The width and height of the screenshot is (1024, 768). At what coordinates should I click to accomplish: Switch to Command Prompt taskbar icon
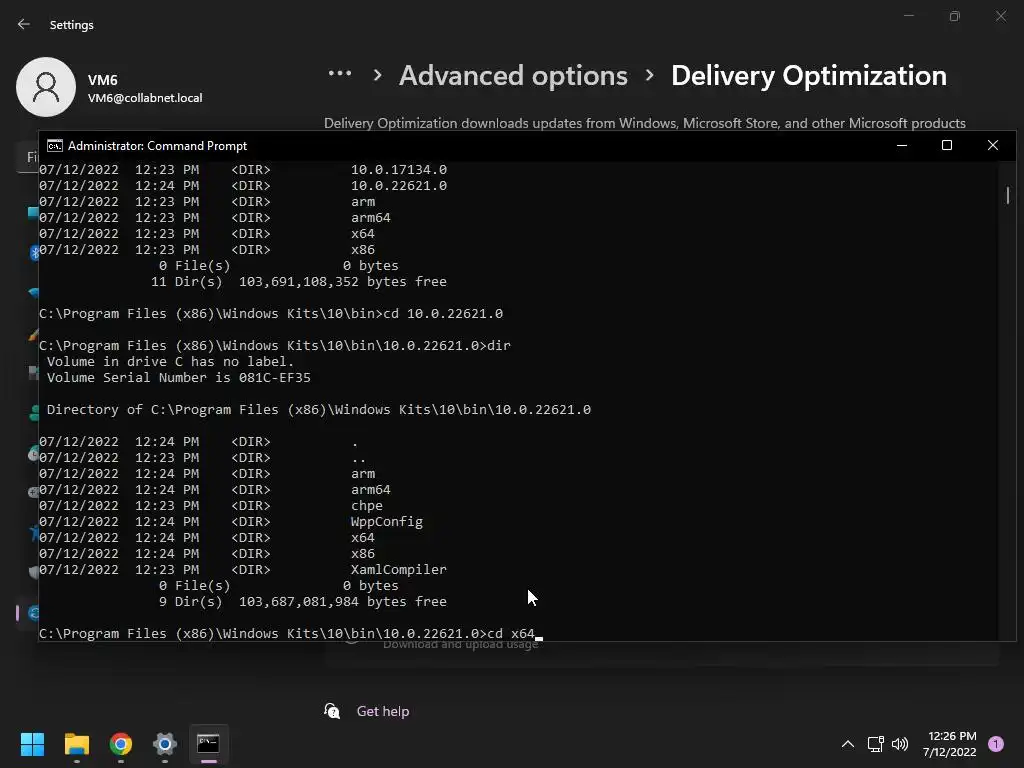[208, 744]
